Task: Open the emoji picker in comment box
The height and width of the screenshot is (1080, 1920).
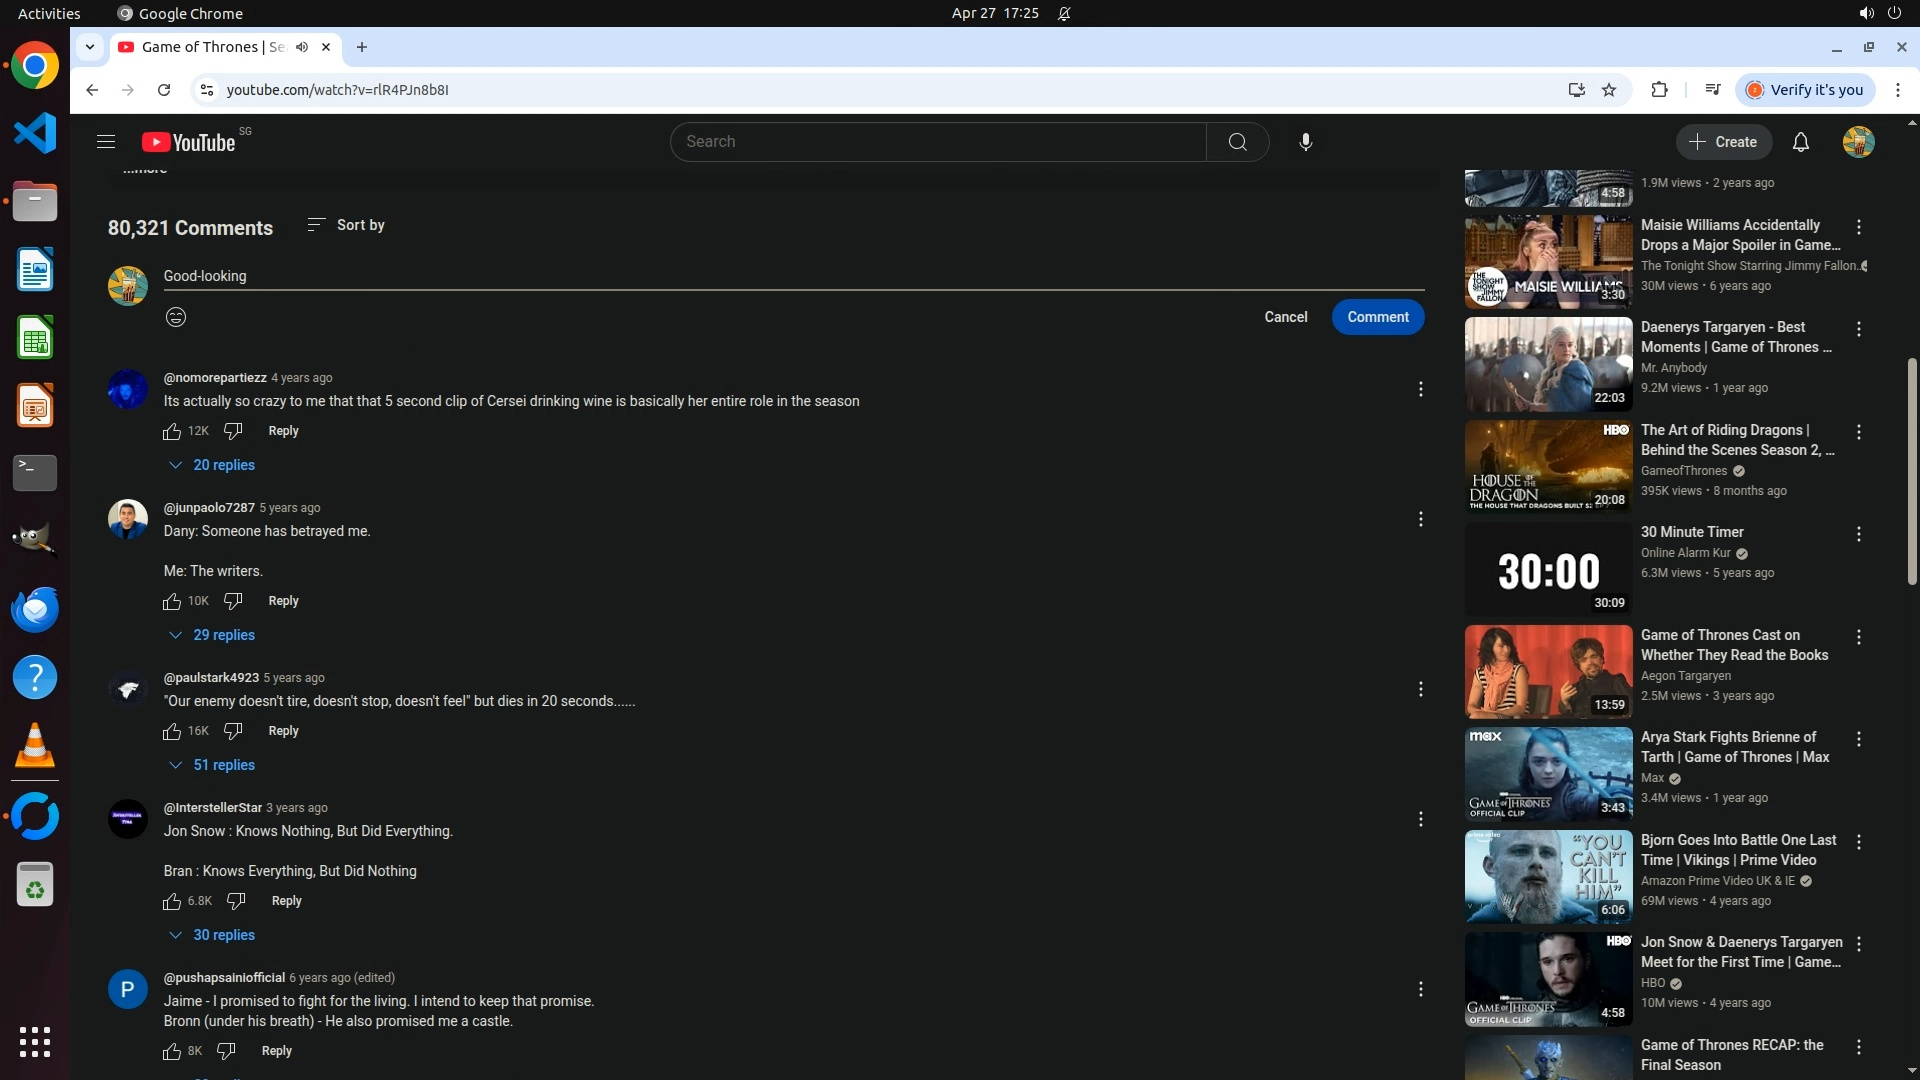Action: [176, 317]
